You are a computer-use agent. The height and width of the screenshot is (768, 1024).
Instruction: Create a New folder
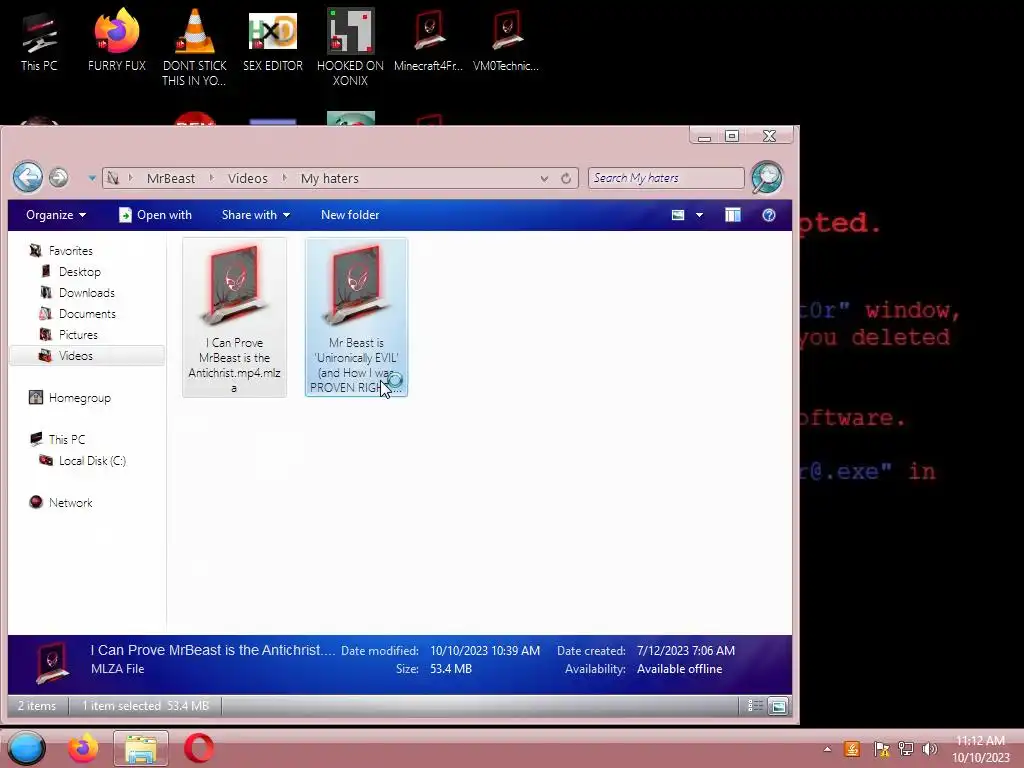[x=350, y=215]
